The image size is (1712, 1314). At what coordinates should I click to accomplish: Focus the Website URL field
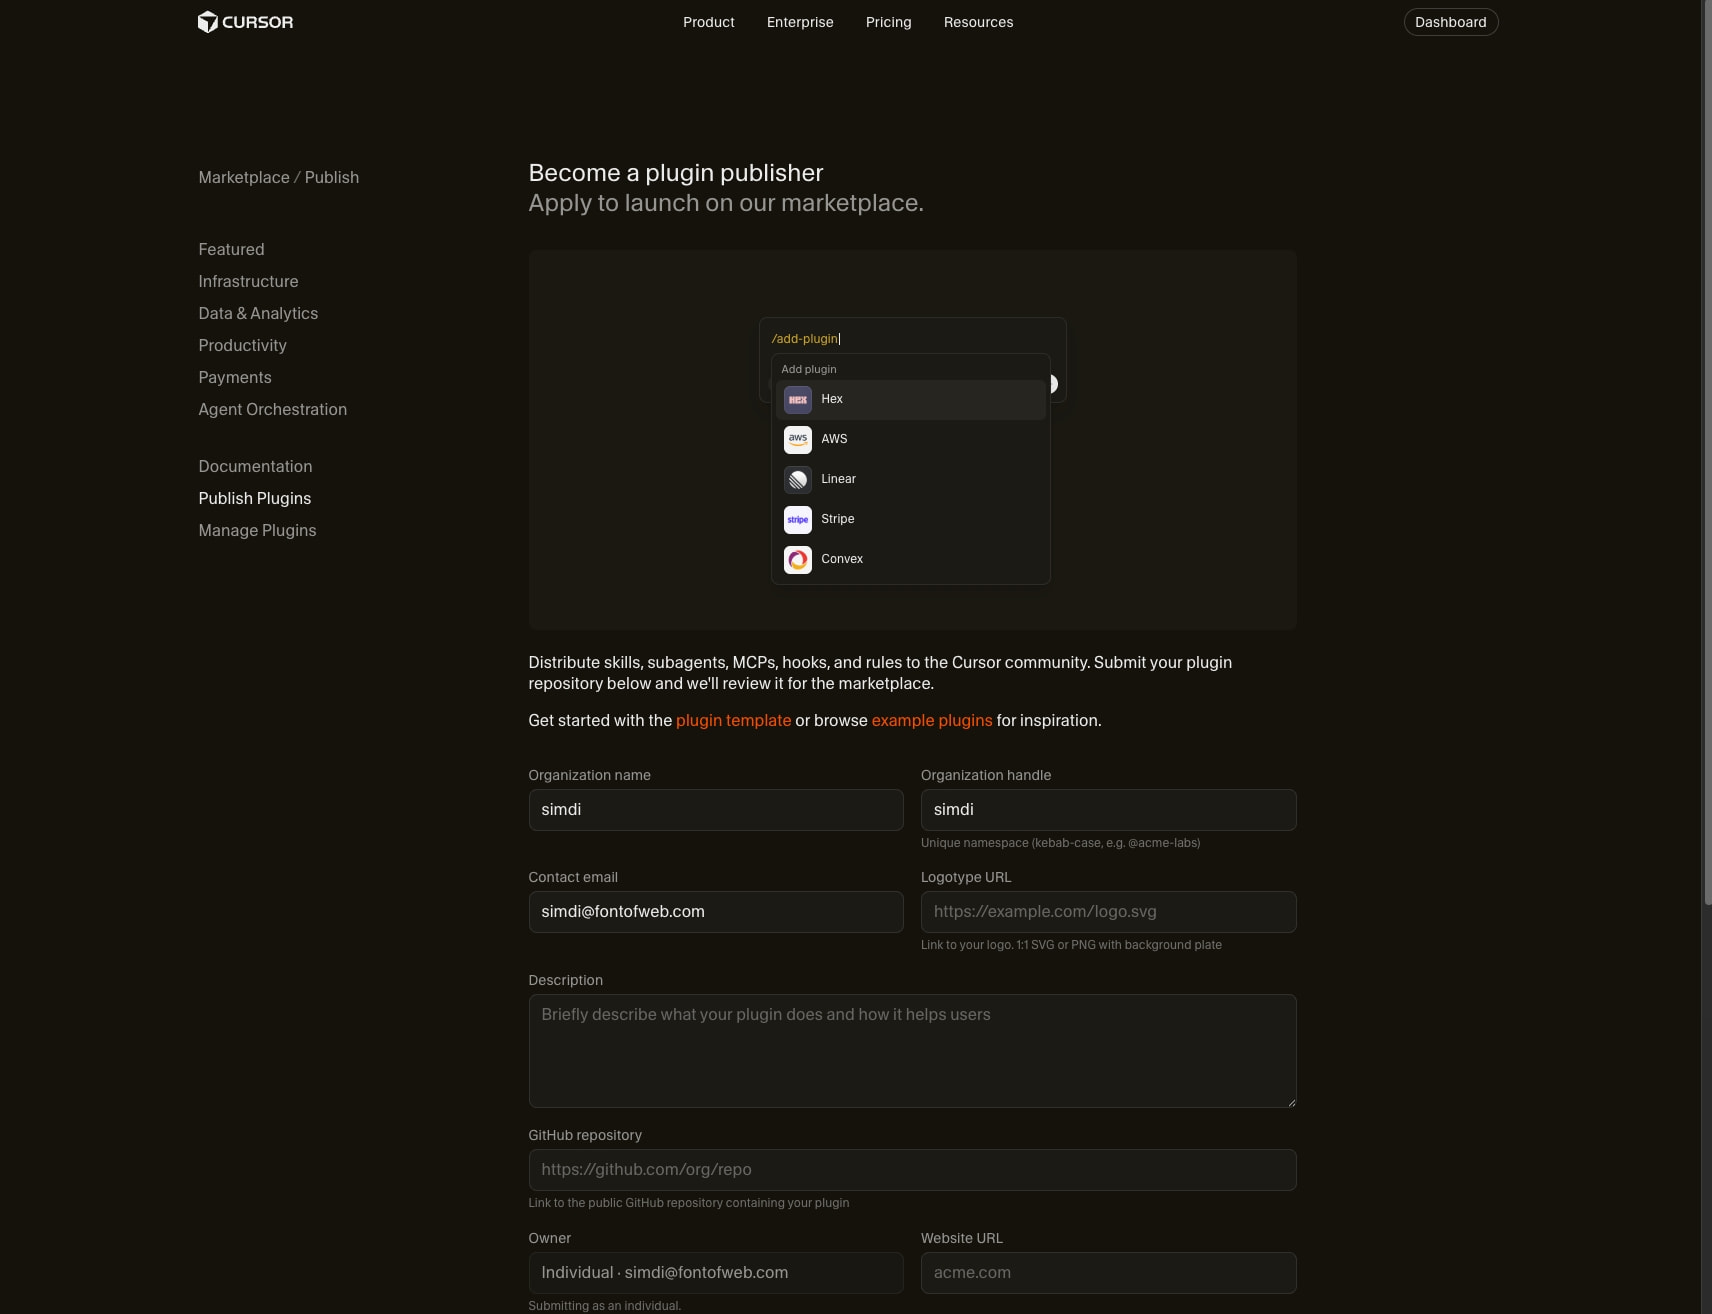(1108, 1273)
